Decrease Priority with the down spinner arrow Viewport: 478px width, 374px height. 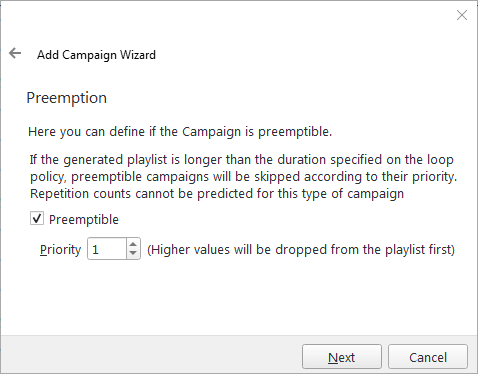133,254
